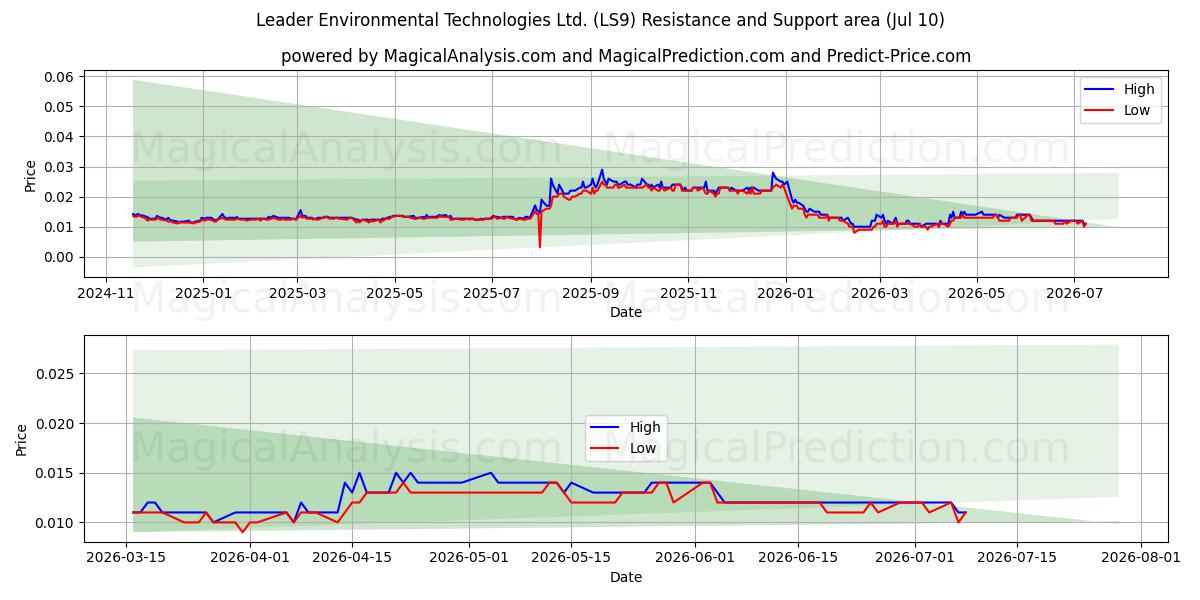Click 'Low' in the bottom chart legend

click(x=643, y=448)
